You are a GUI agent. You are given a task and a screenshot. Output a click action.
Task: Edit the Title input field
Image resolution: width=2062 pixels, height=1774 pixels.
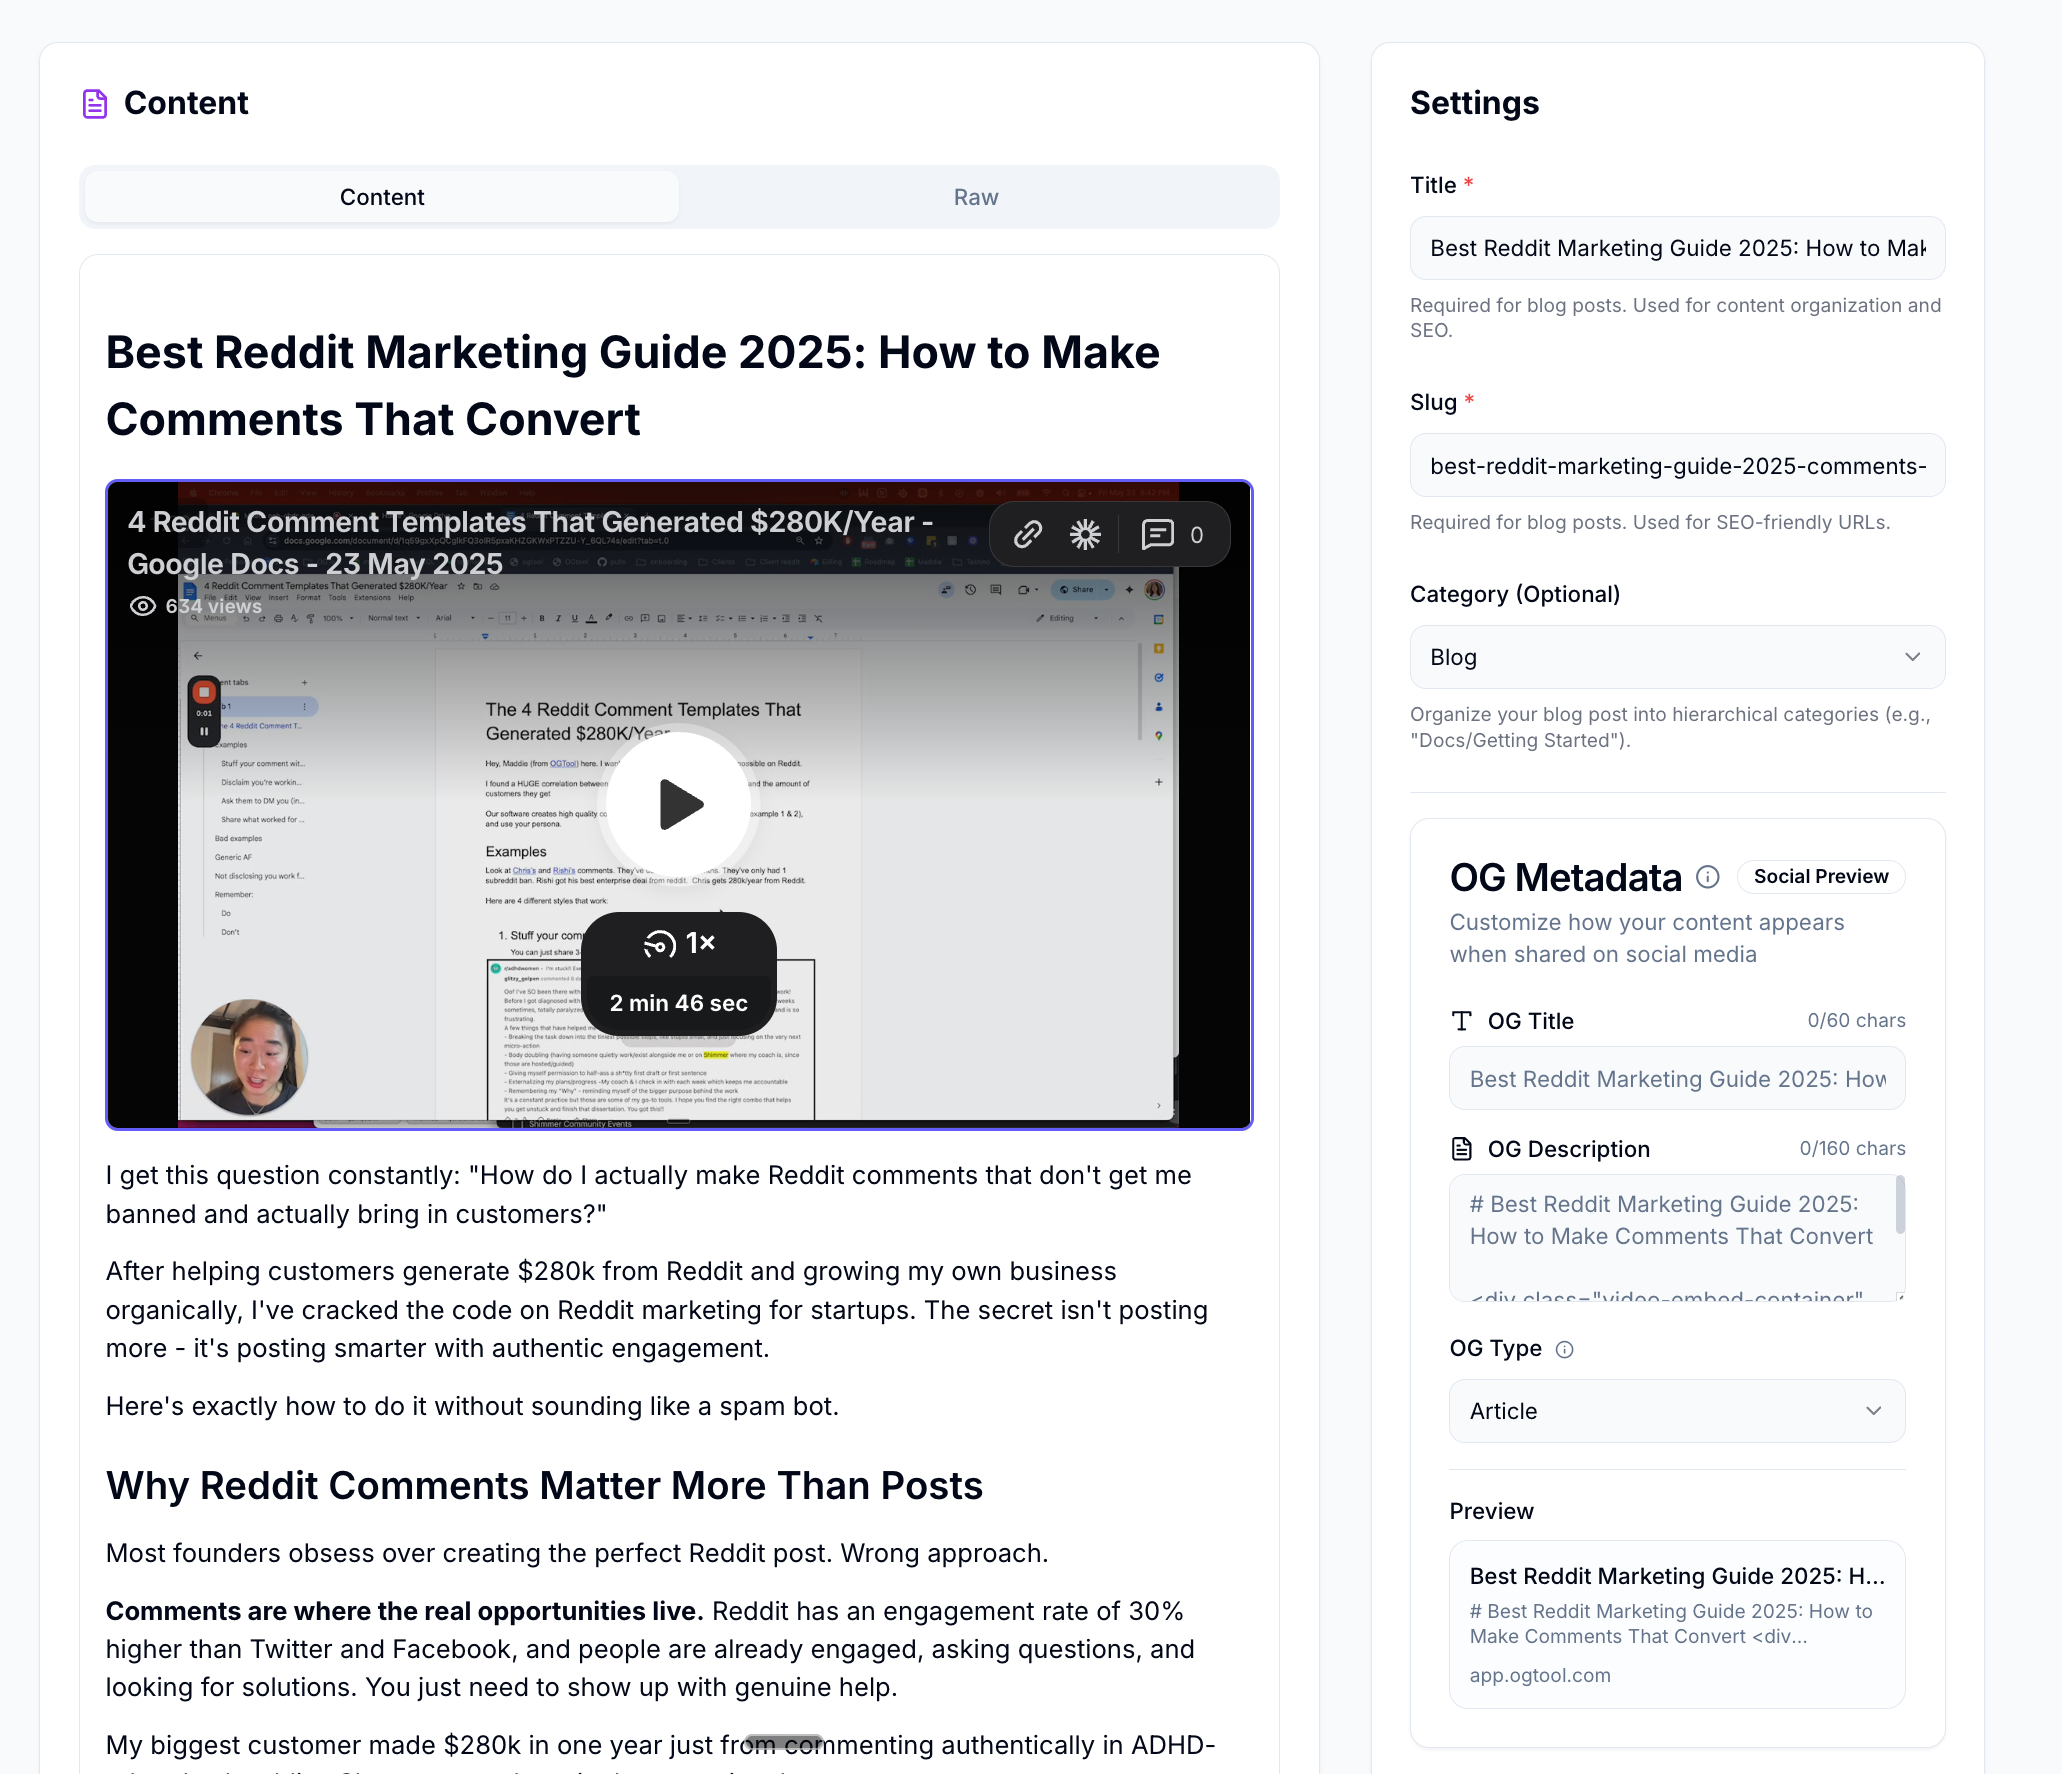(x=1677, y=248)
